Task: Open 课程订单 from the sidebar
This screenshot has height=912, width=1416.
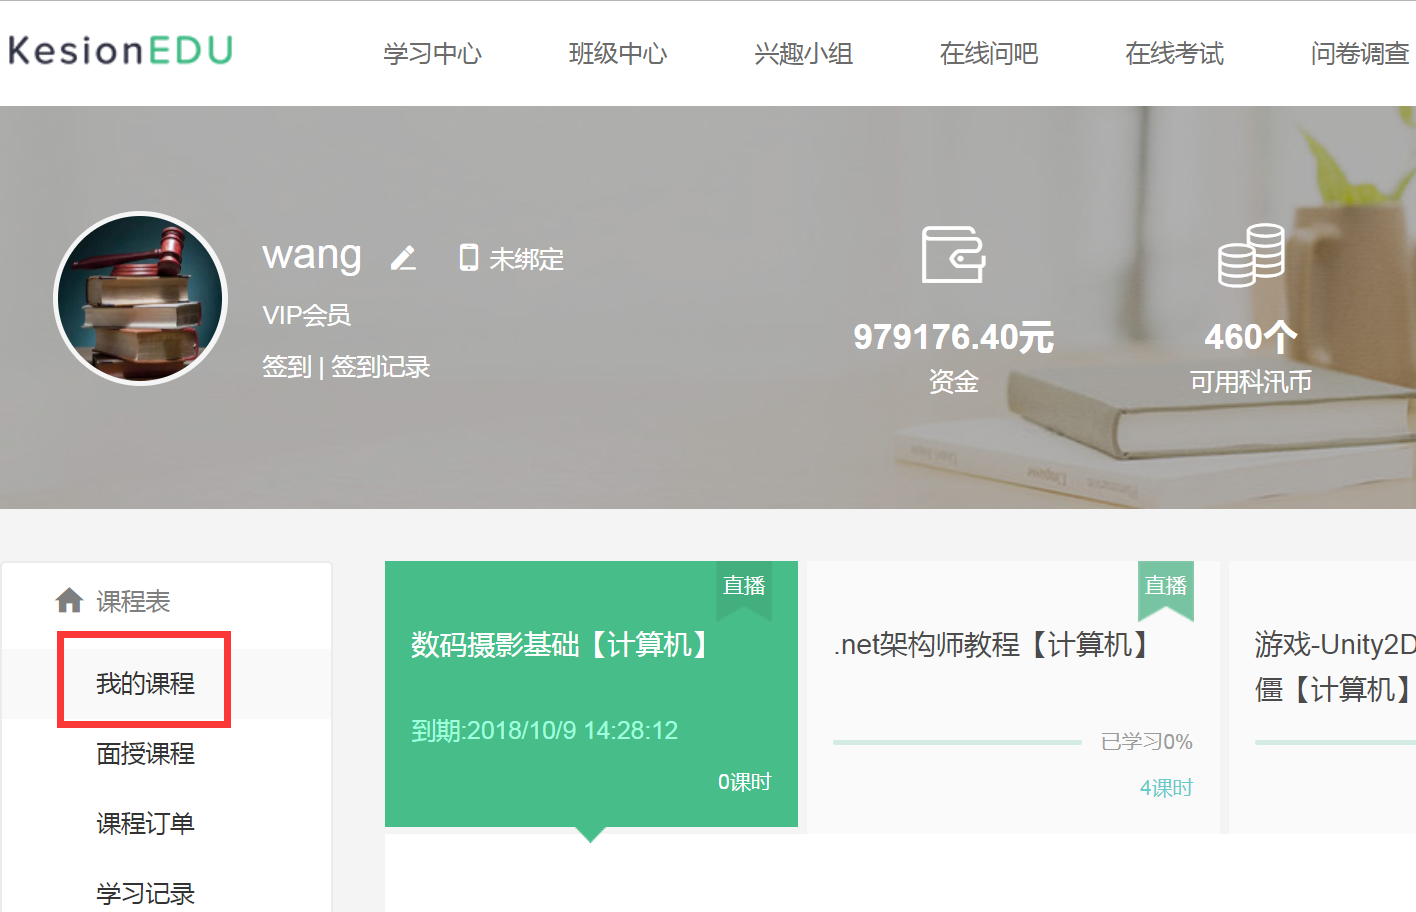Action: (145, 823)
